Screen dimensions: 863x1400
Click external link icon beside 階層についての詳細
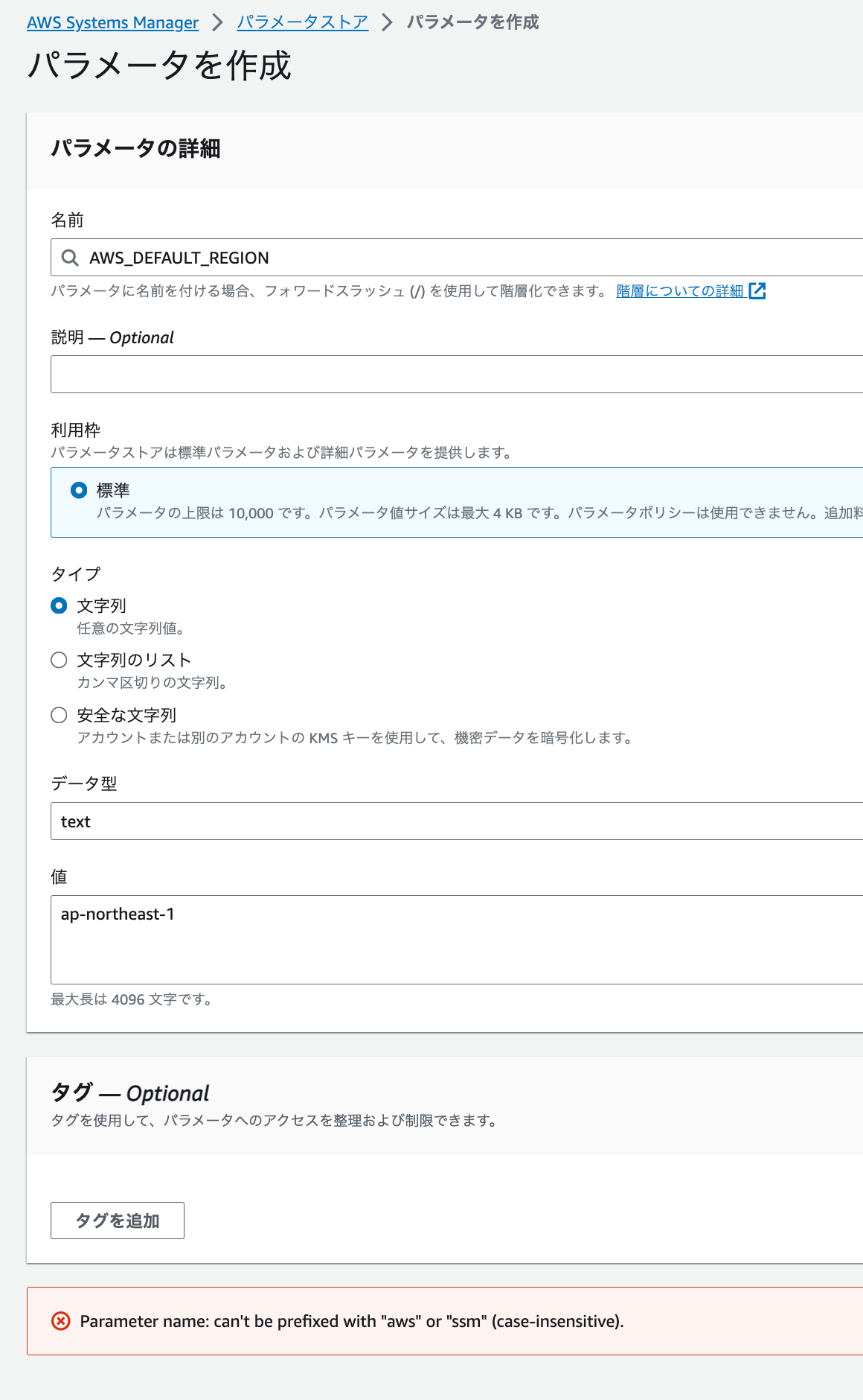[757, 291]
